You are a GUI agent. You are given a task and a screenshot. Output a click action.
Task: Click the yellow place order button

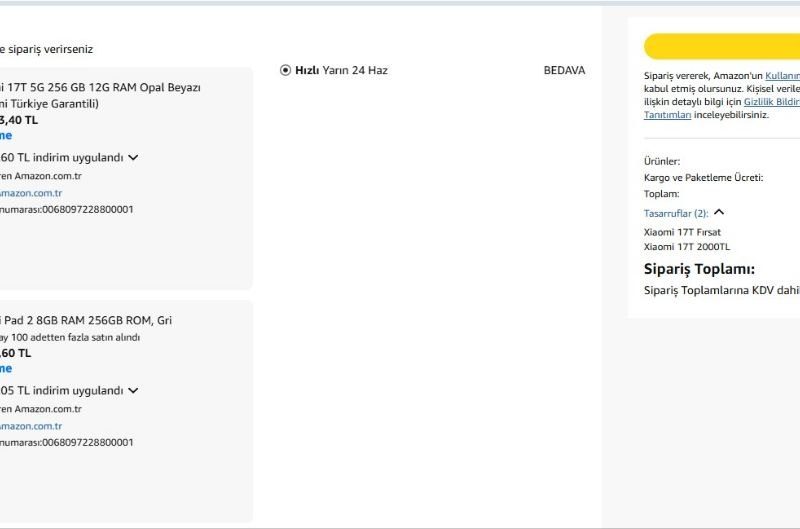pos(722,47)
